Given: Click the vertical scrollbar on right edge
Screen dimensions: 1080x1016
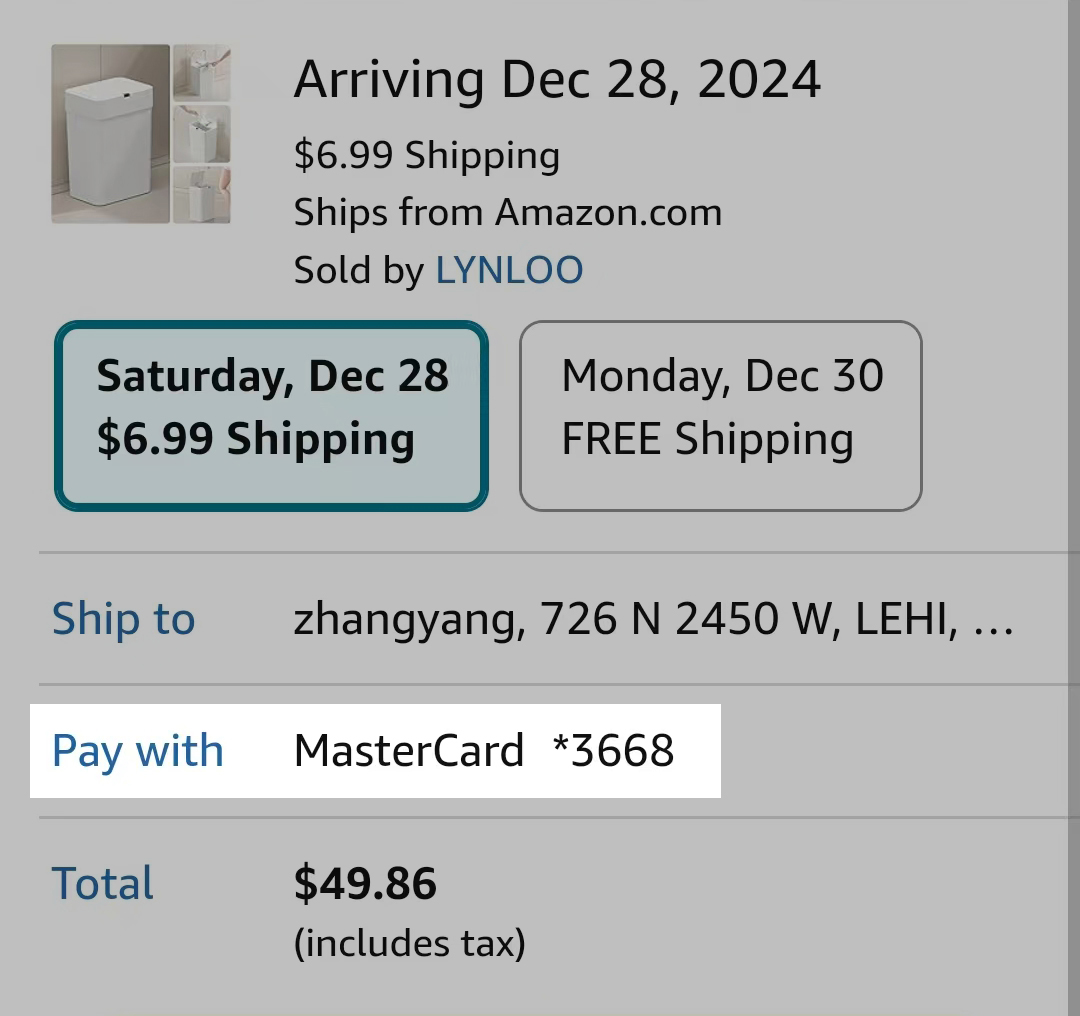Looking at the screenshot, I should pyautogui.click(x=1073, y=500).
